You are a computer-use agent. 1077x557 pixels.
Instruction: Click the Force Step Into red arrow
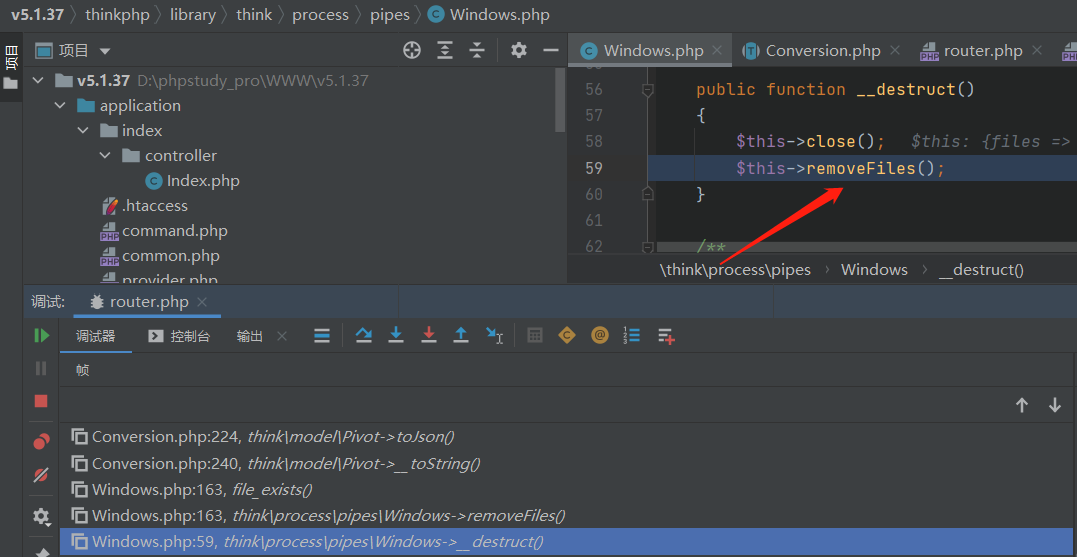tap(429, 335)
